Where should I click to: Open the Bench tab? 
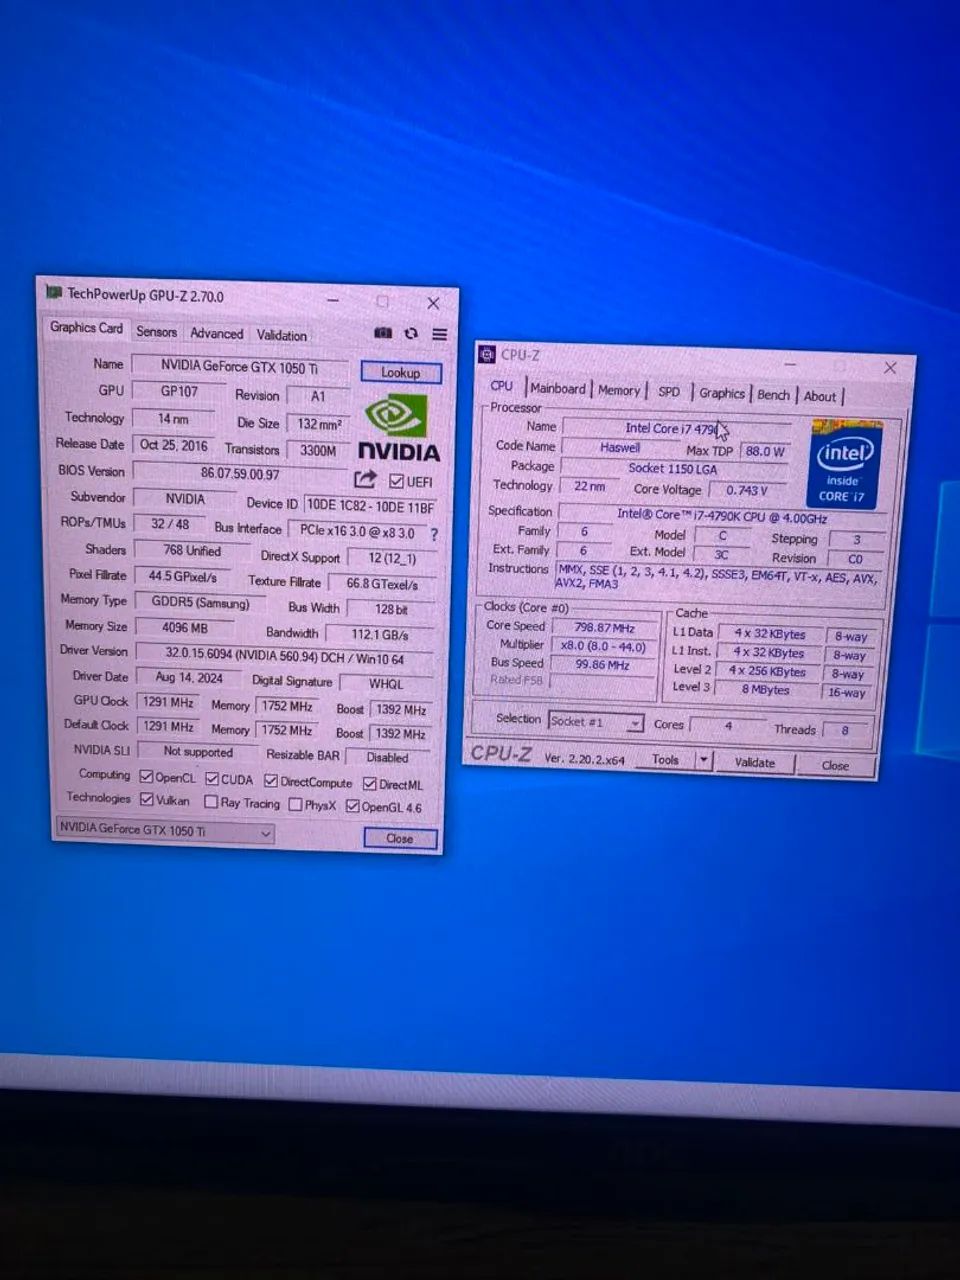coord(773,395)
